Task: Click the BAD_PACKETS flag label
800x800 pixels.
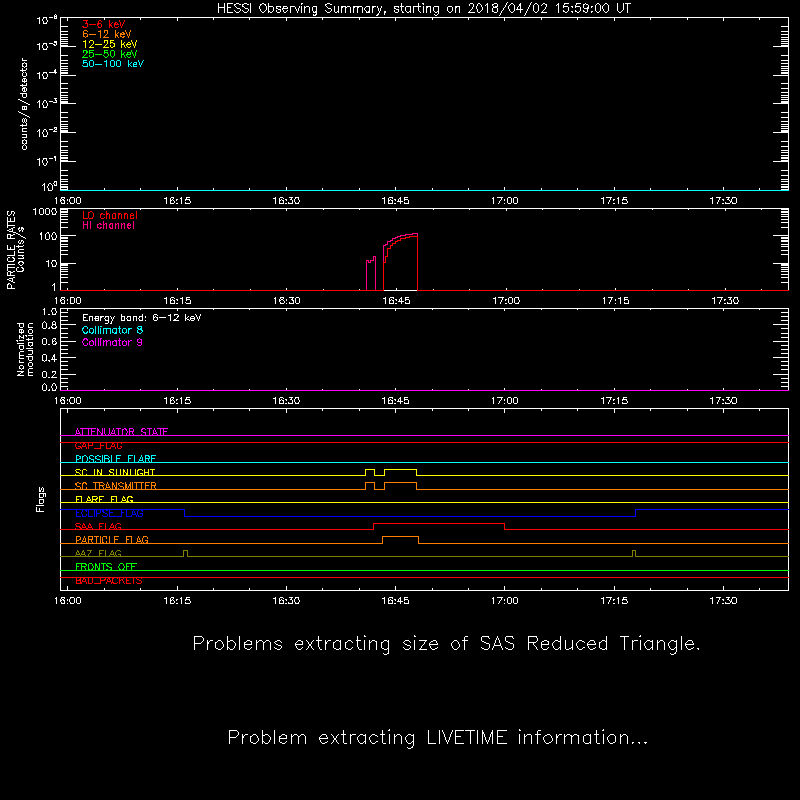Action: [x=109, y=581]
